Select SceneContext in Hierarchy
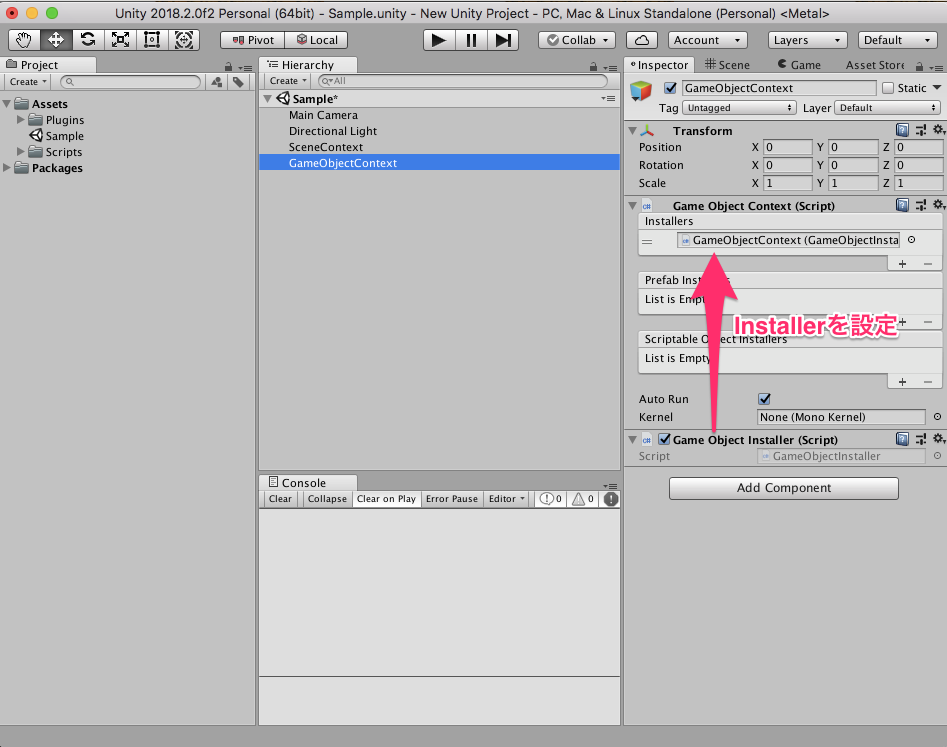This screenshot has height=747, width=947. point(326,147)
